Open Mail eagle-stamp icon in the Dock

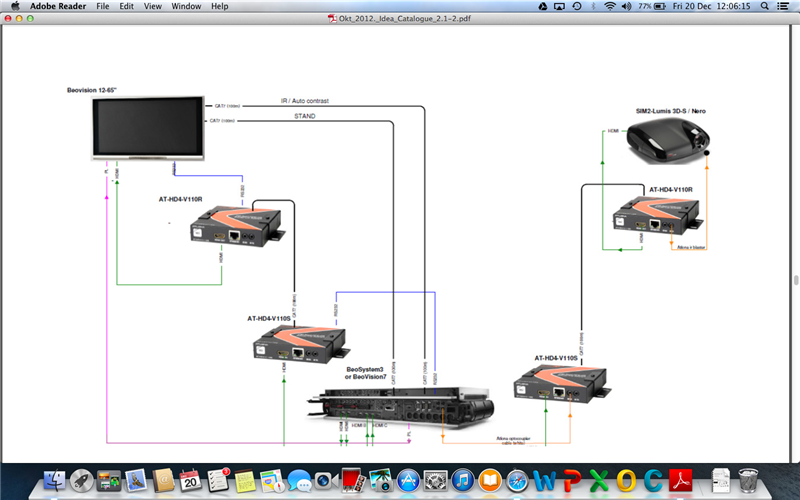[136, 481]
